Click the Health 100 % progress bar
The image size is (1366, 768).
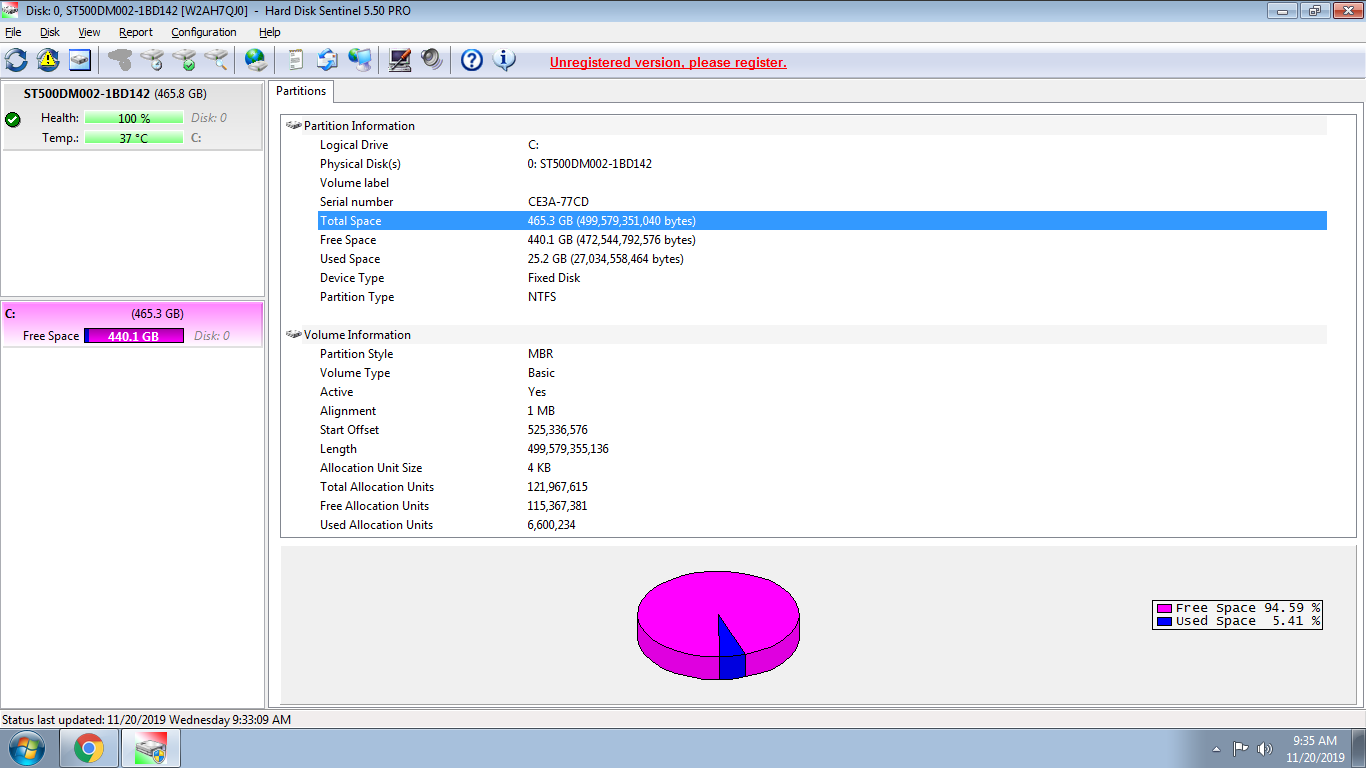click(x=134, y=118)
